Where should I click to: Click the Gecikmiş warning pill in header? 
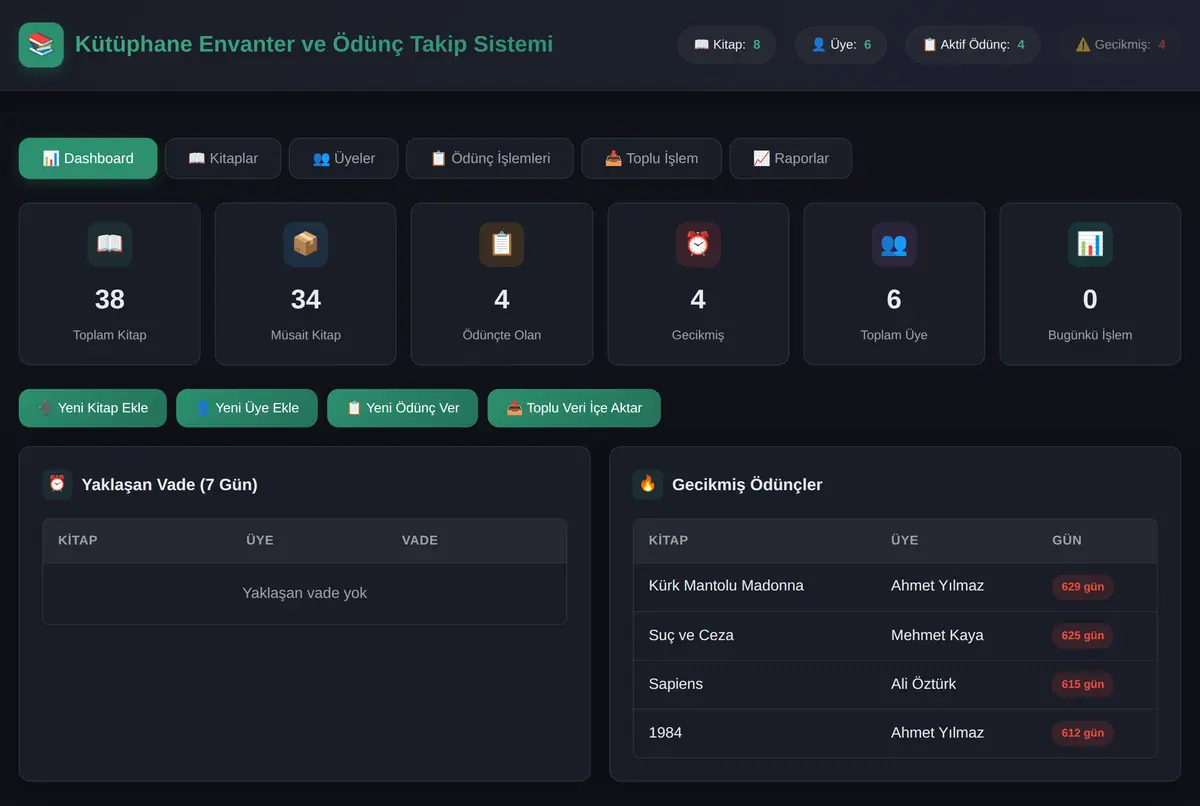1120,45
